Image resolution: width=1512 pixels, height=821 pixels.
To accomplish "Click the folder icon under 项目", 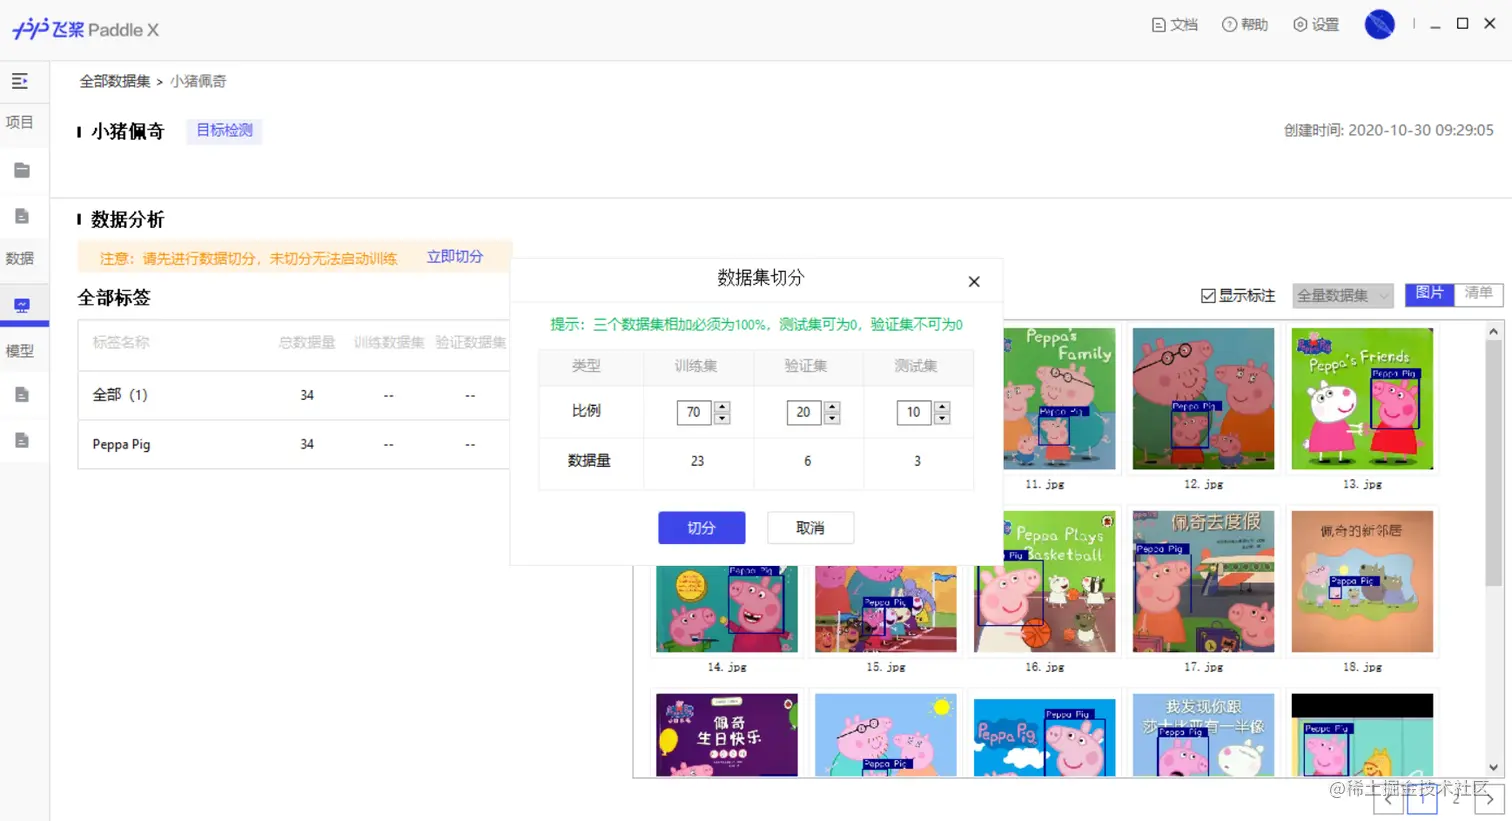I will coord(21,170).
